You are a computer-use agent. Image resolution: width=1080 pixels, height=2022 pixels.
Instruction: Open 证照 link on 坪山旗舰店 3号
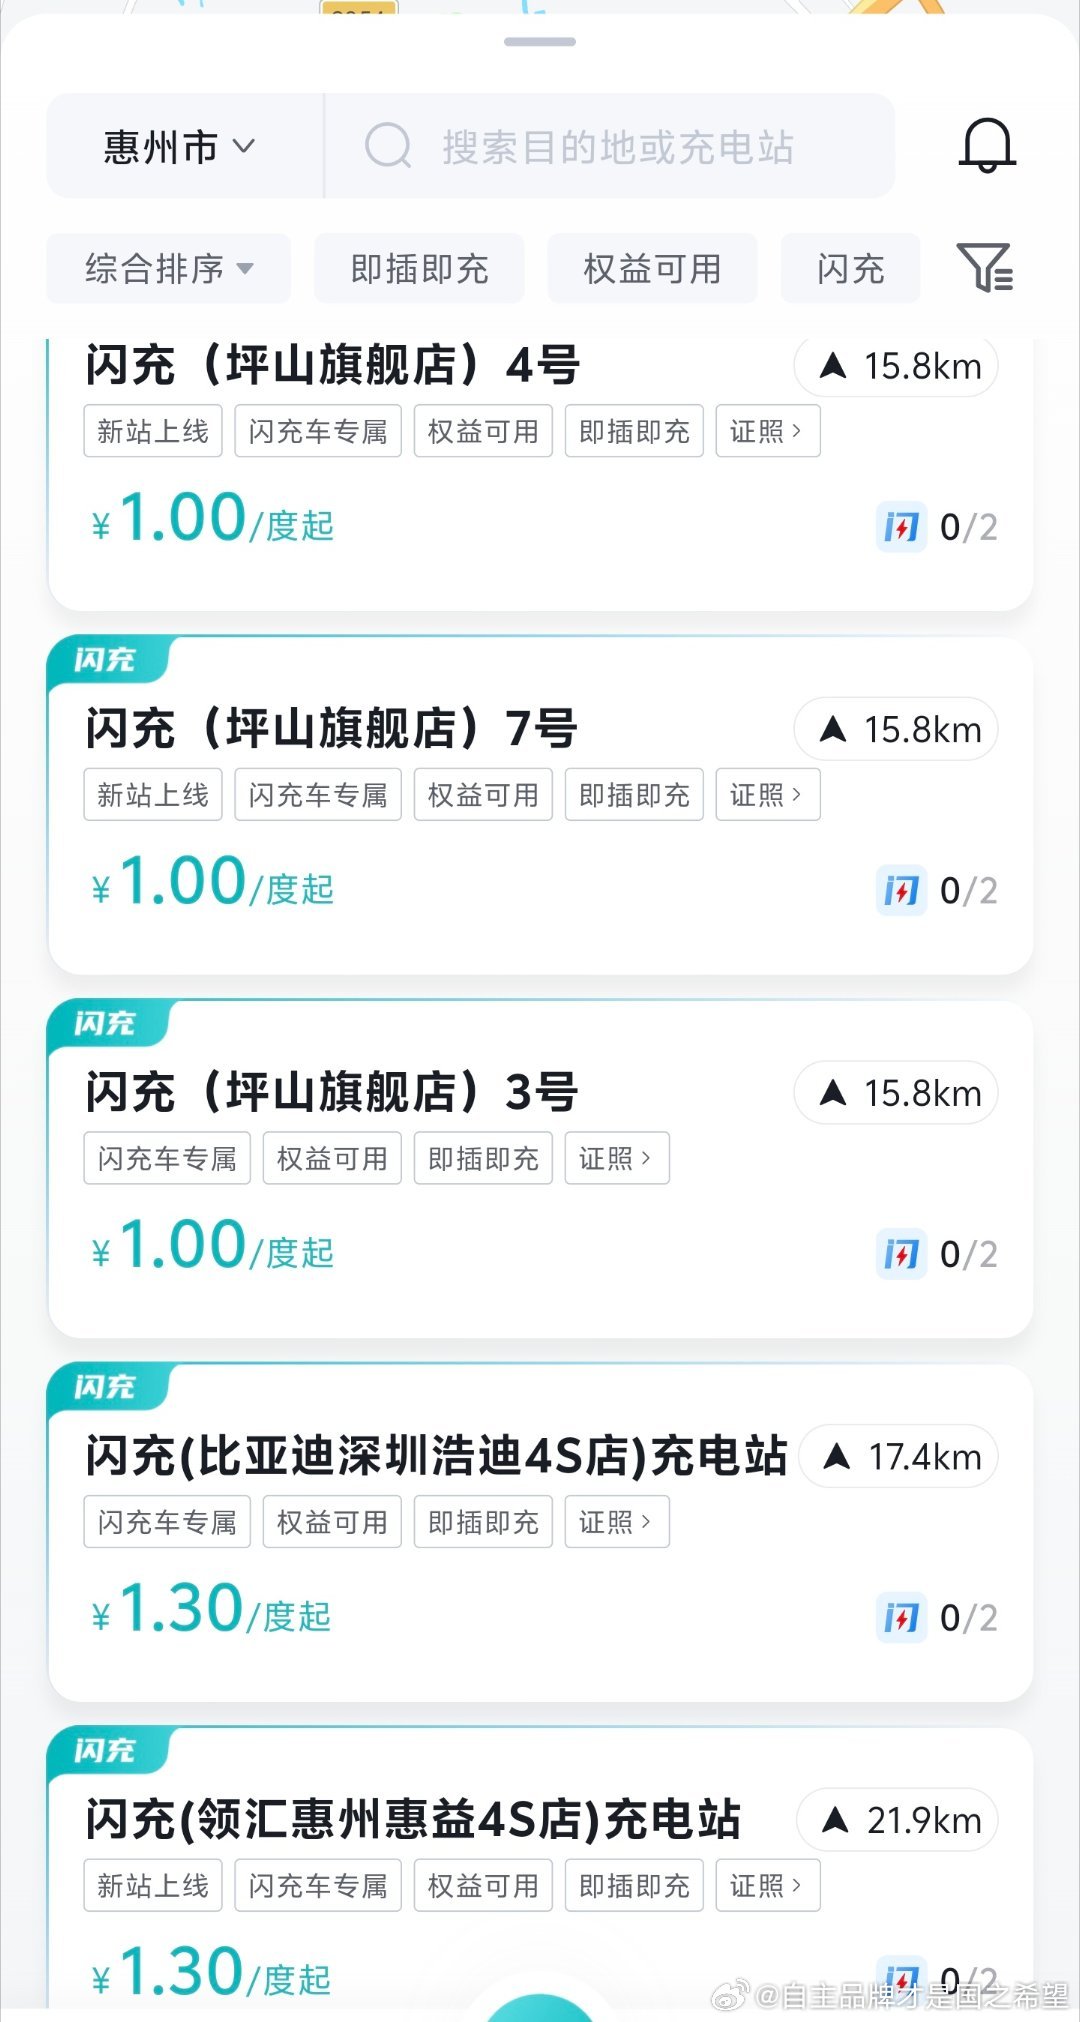coord(617,1158)
